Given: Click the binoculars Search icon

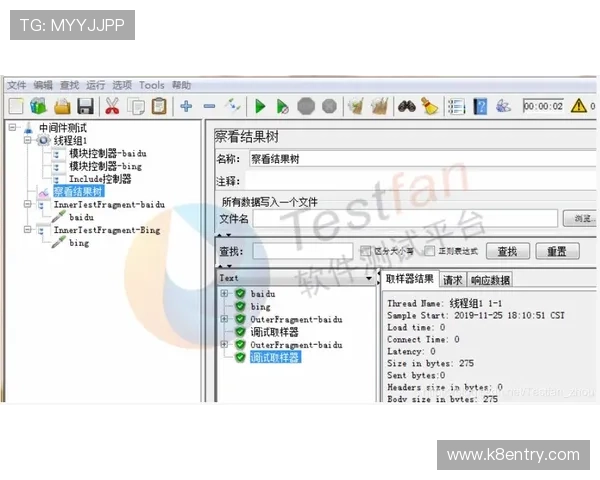Looking at the screenshot, I should [x=407, y=106].
